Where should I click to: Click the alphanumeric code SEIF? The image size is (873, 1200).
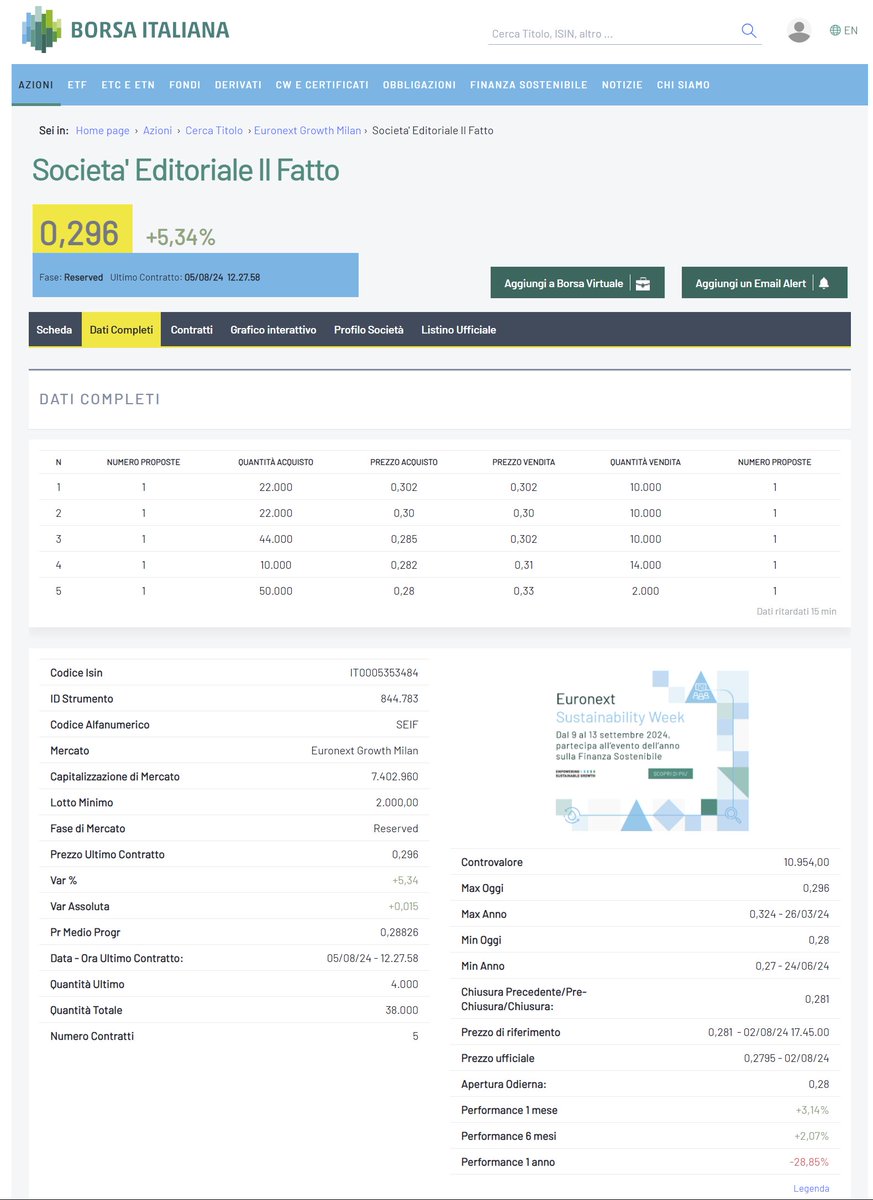(407, 725)
